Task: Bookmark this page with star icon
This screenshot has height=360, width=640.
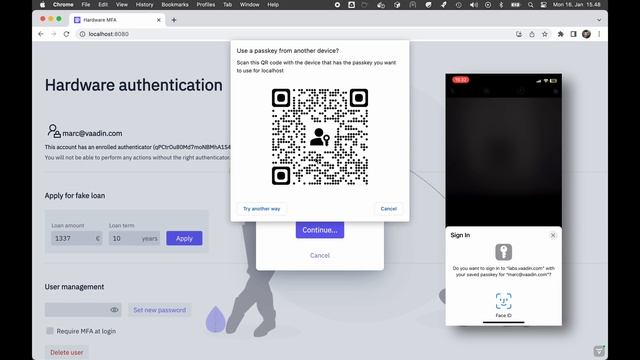Action: (x=545, y=34)
